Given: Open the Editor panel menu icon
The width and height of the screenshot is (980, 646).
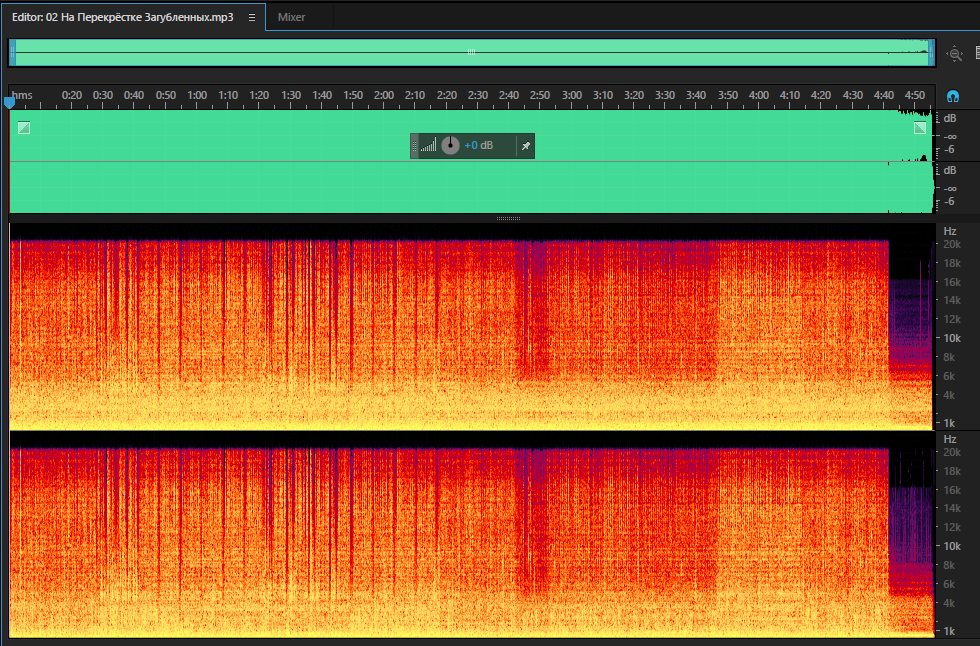Looking at the screenshot, I should (x=252, y=17).
